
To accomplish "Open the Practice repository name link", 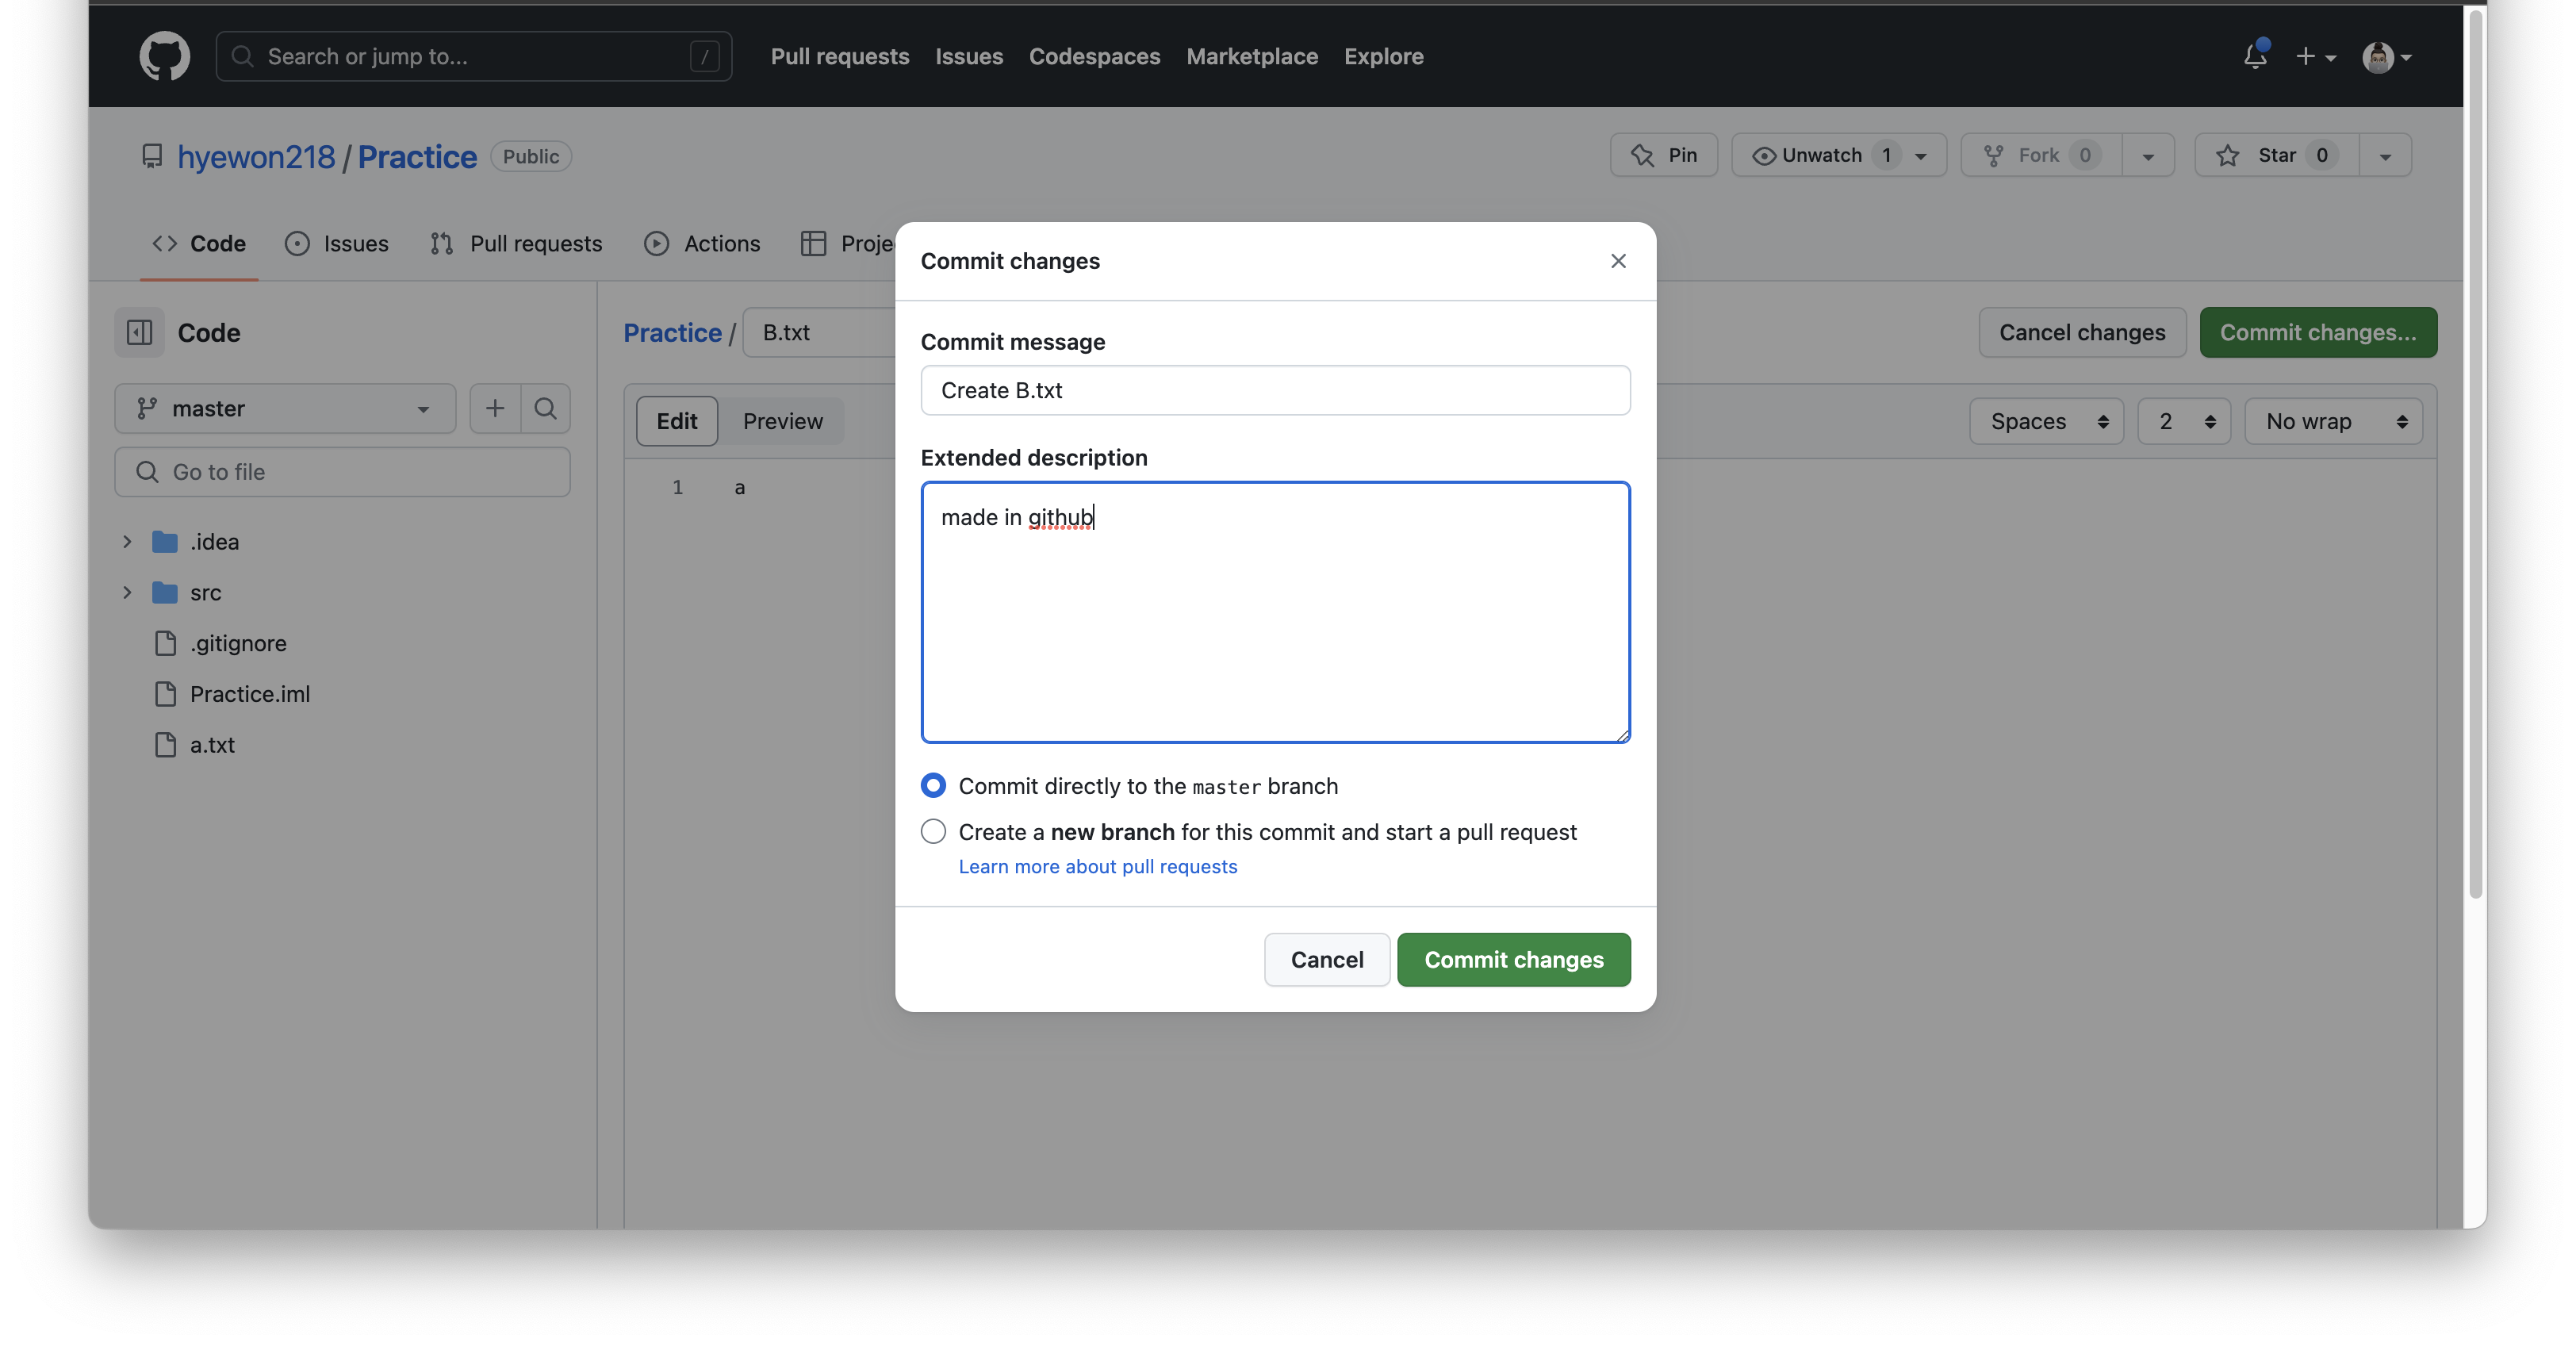I will pyautogui.click(x=417, y=157).
